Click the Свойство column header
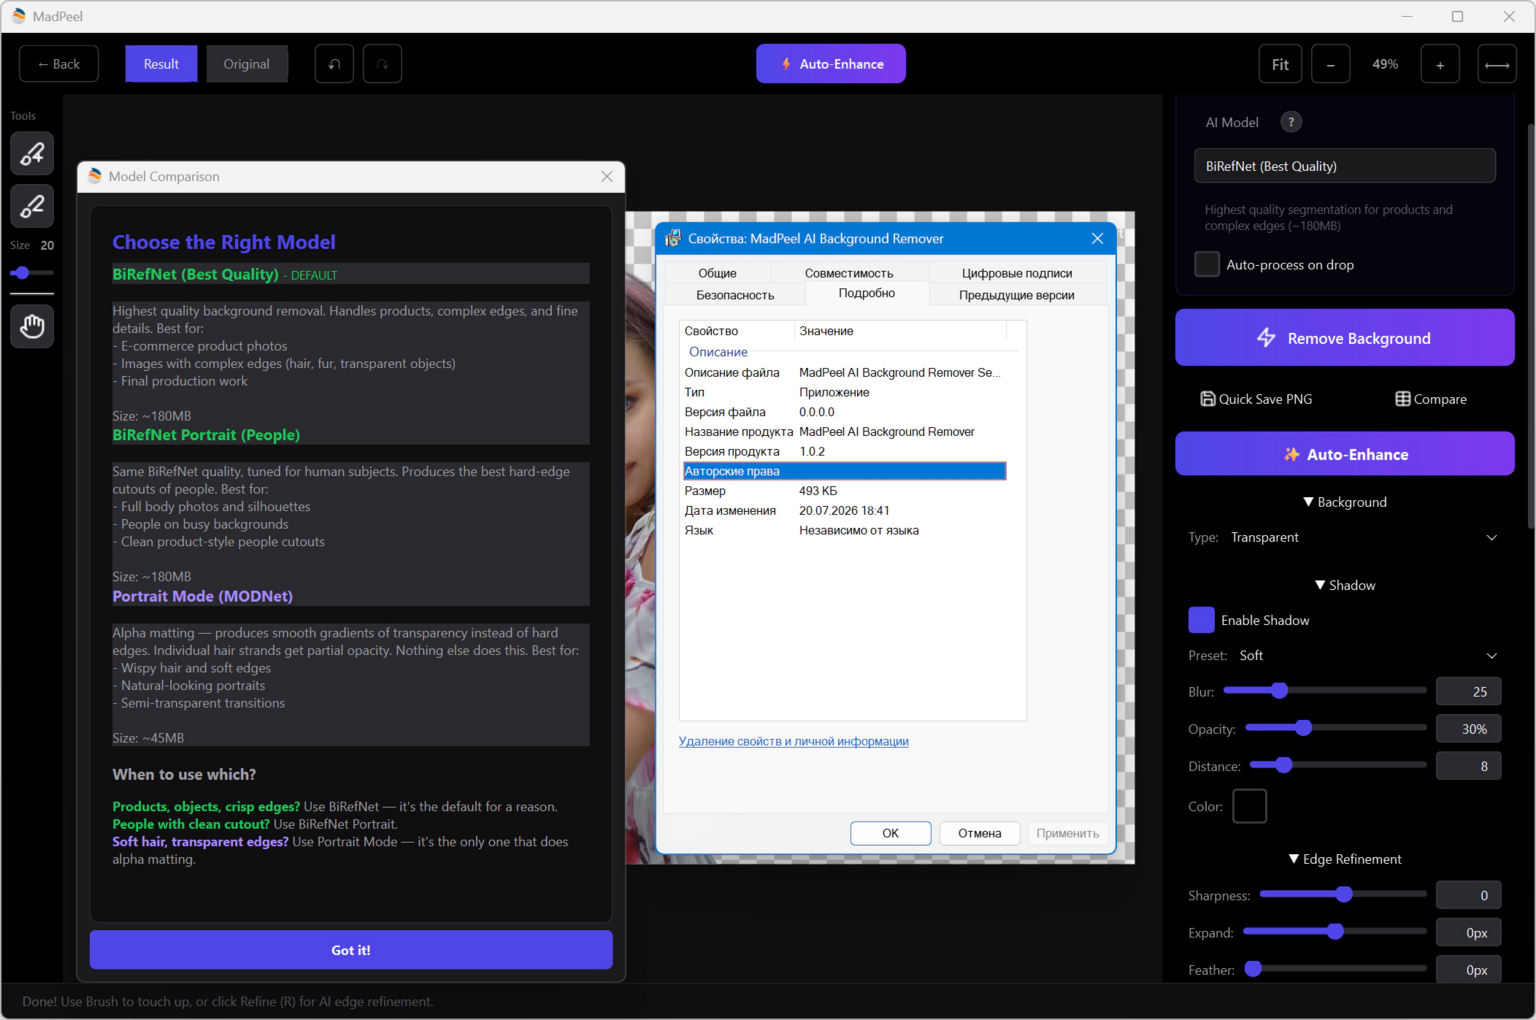The height and width of the screenshot is (1020, 1536). (x=737, y=331)
